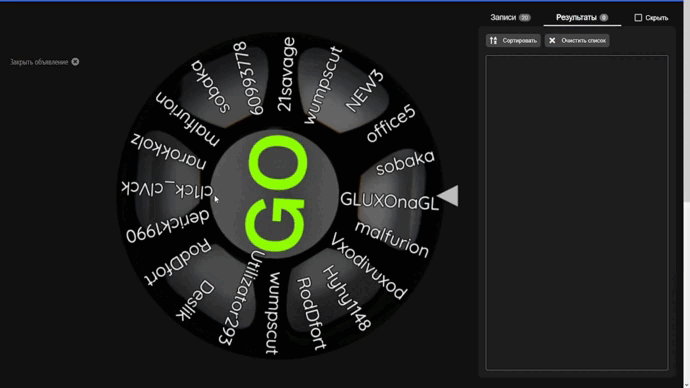Click the derick1990 wheel segment
Image resolution: width=690 pixels, height=388 pixels.
pyautogui.click(x=168, y=226)
